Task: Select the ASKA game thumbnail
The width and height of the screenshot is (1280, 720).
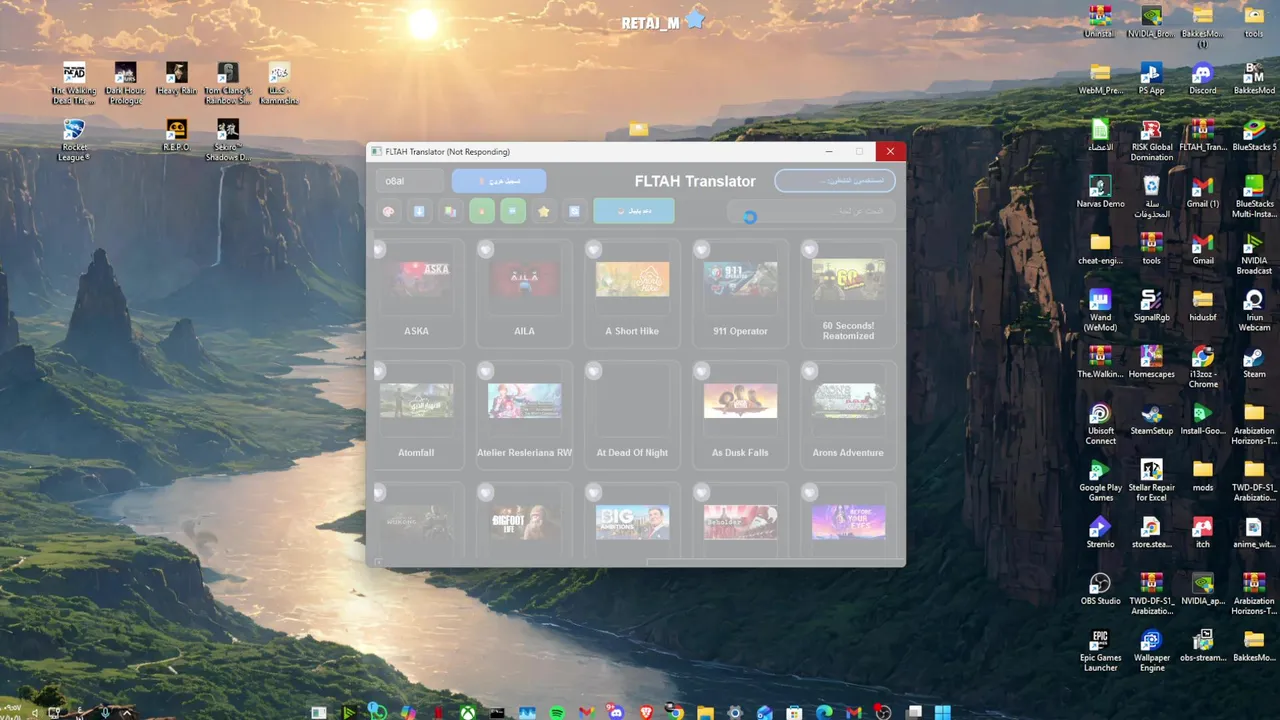Action: [x=416, y=279]
